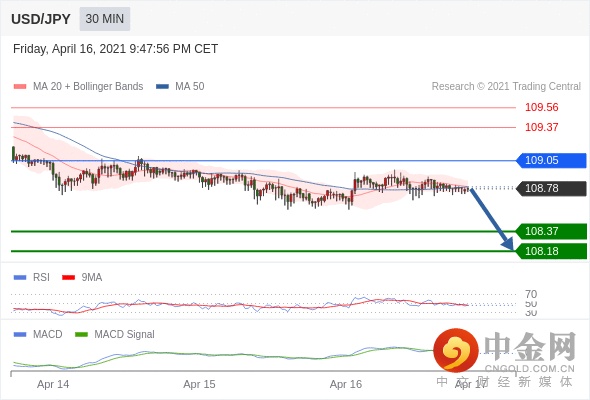Click the Apr 15 date axis label
The height and width of the screenshot is (400, 590).
[199, 384]
